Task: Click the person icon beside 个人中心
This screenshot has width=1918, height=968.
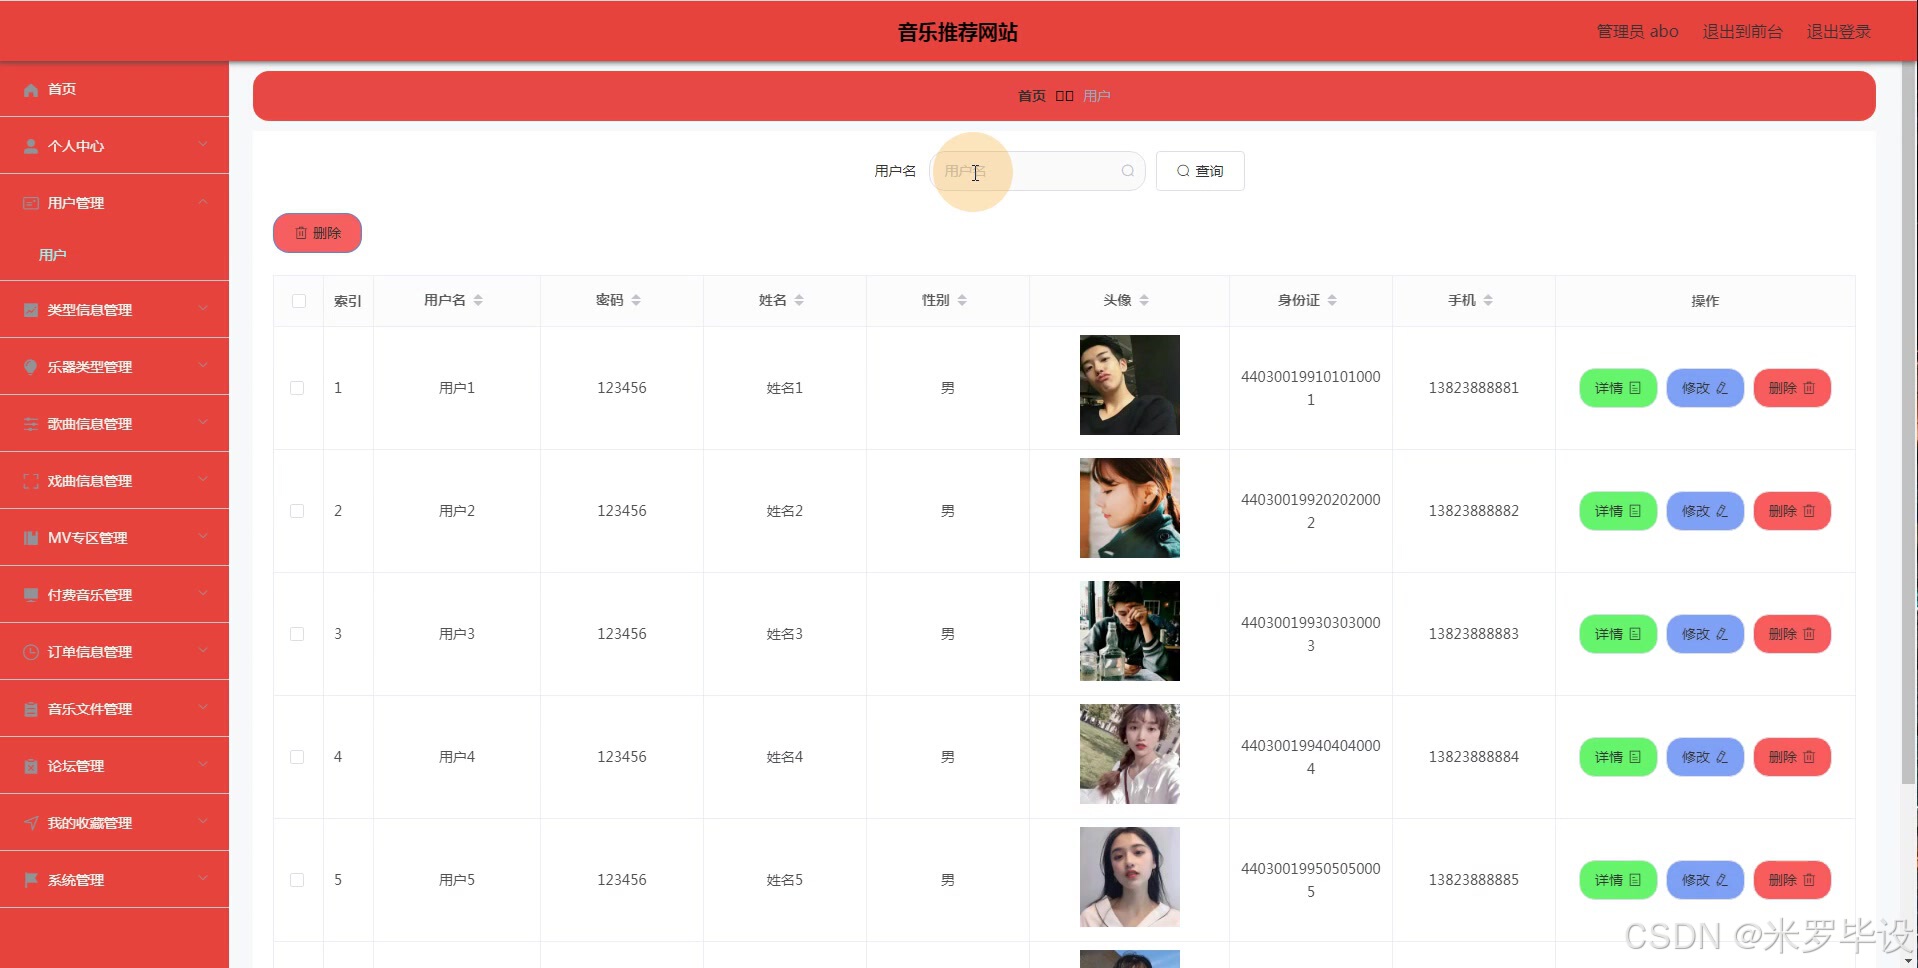Action: (31, 146)
